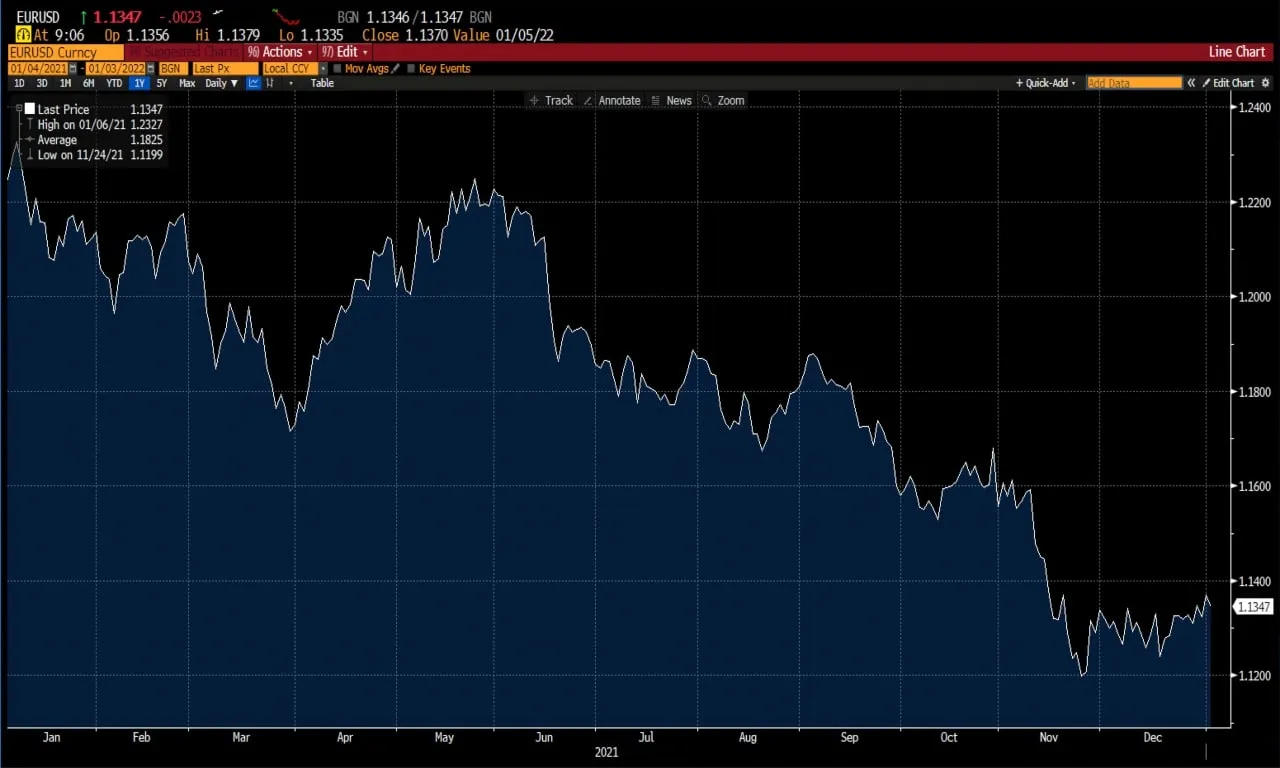The width and height of the screenshot is (1280, 768).
Task: Open the chart settings gear icon
Action: tap(1265, 82)
